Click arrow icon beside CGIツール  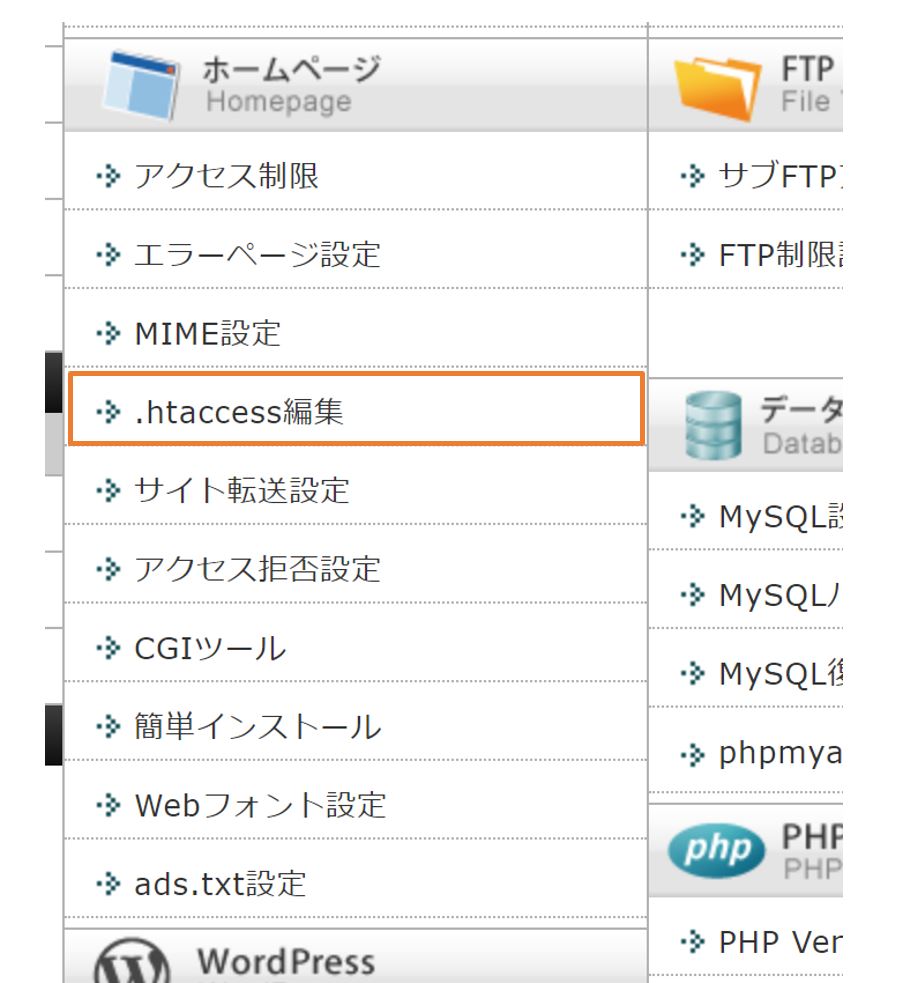click(107, 648)
